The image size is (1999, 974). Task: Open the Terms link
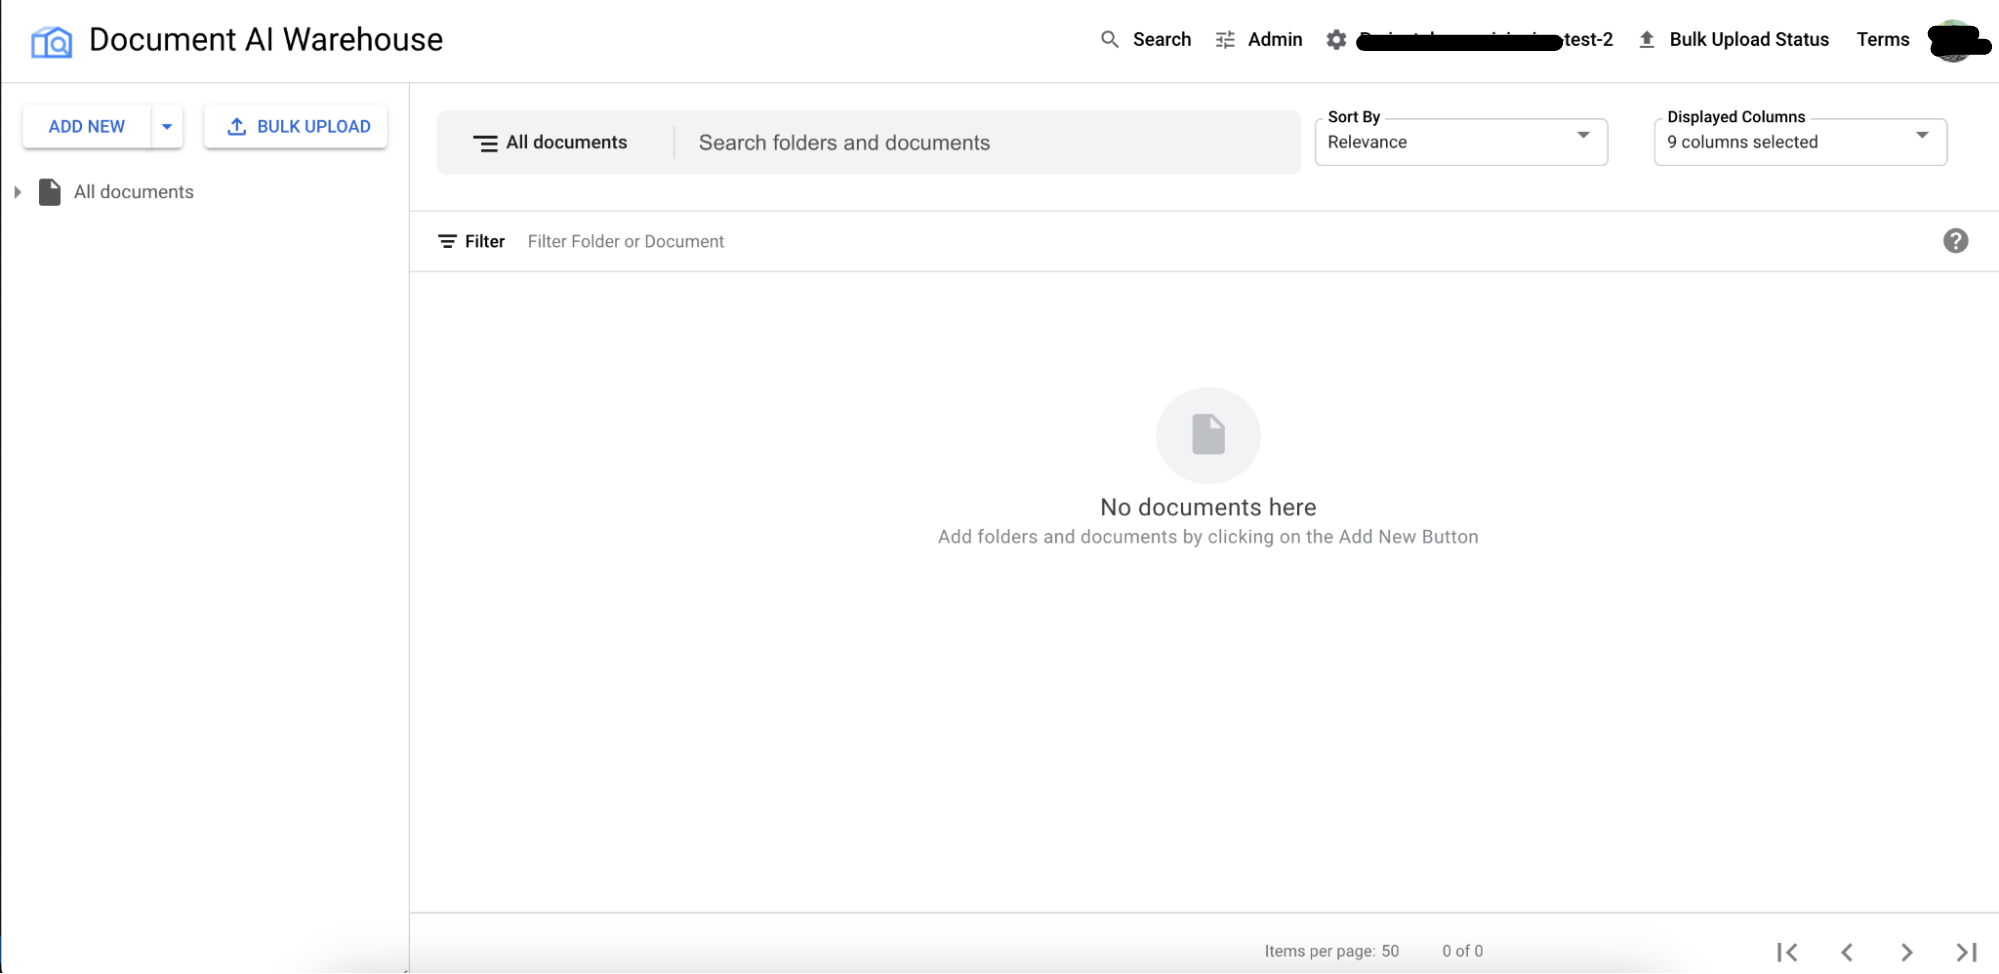click(1883, 40)
